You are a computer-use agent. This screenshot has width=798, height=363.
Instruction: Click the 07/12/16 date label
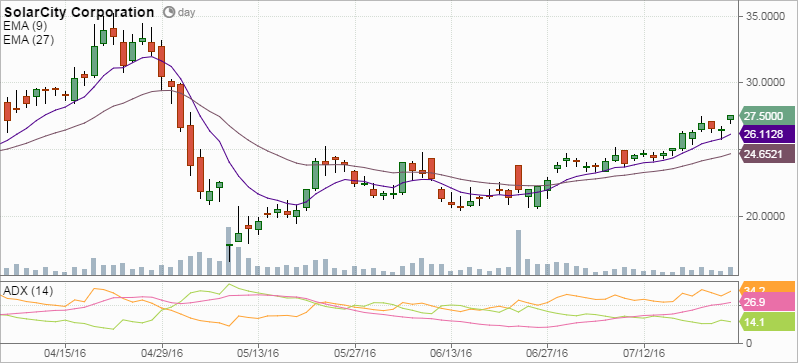coord(644,352)
